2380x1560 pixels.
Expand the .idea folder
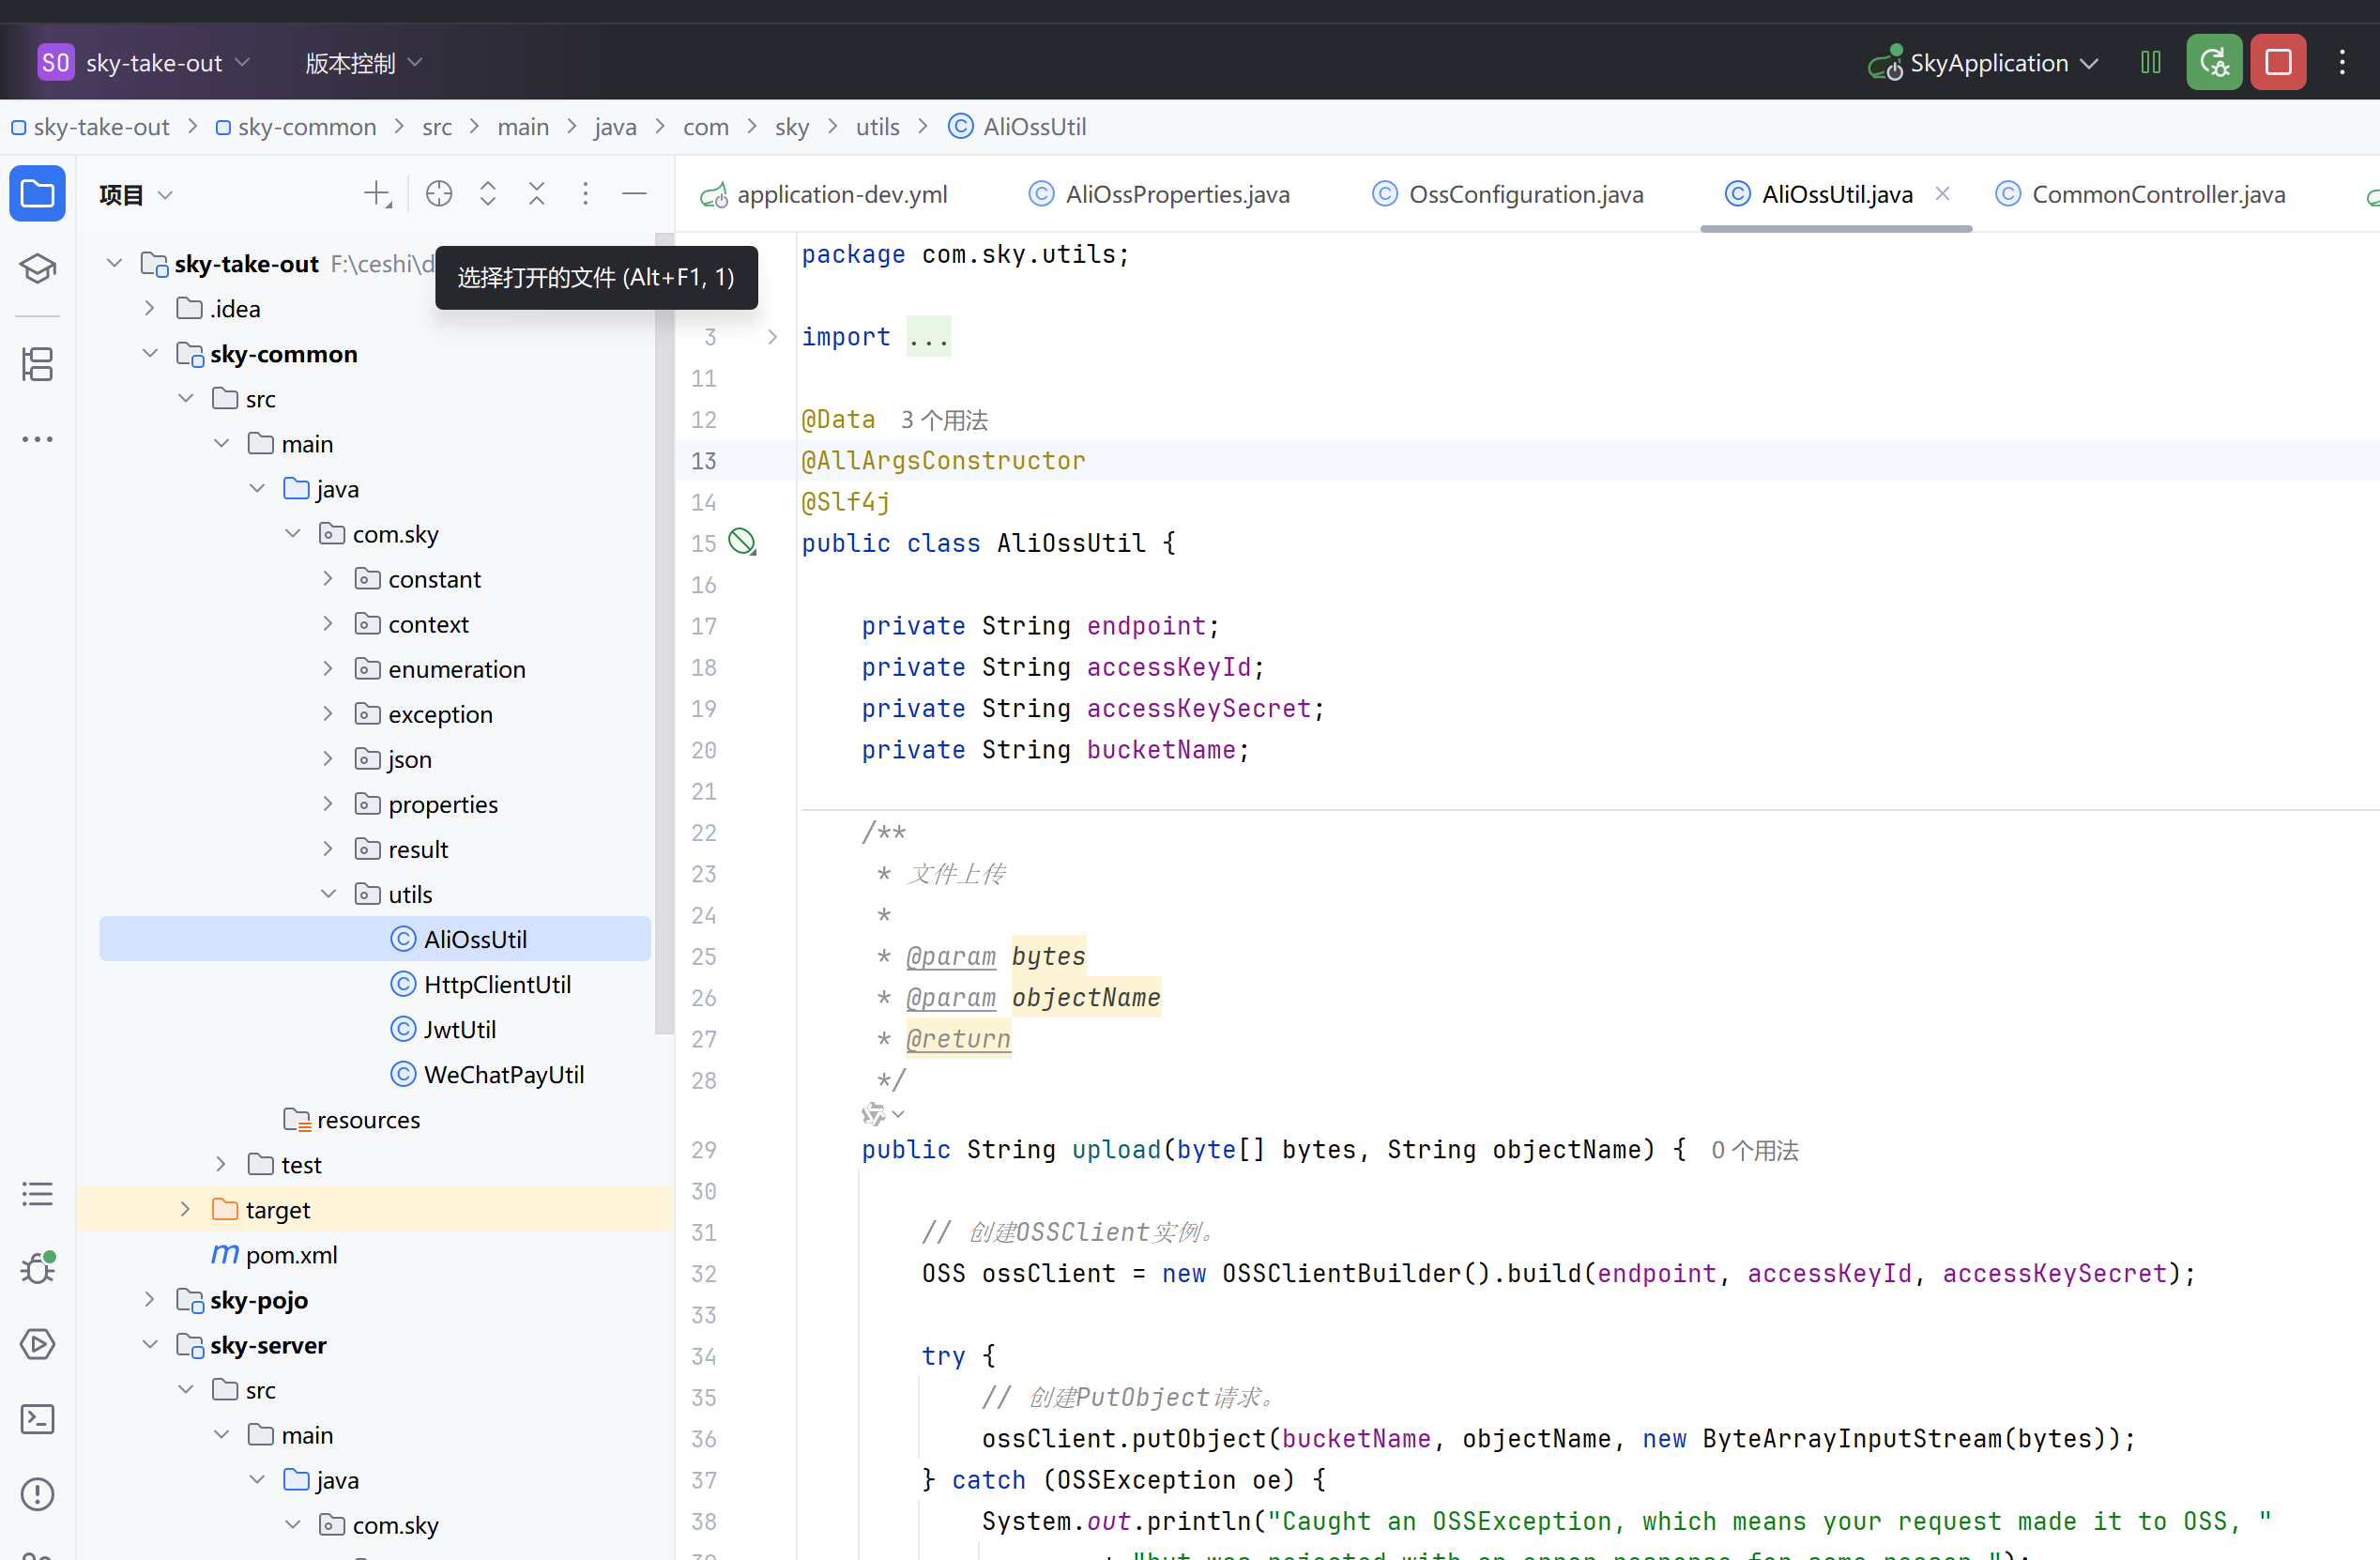point(149,309)
